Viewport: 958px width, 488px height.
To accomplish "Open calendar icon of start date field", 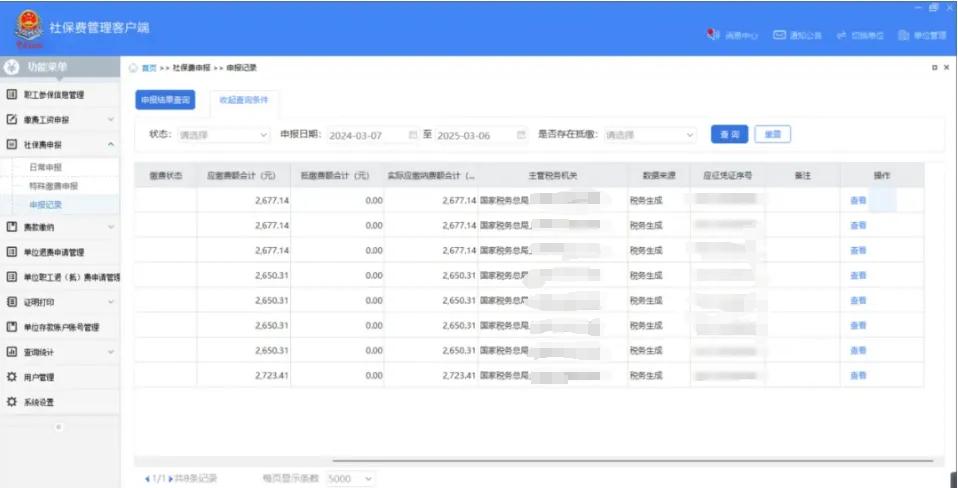I will point(413,134).
